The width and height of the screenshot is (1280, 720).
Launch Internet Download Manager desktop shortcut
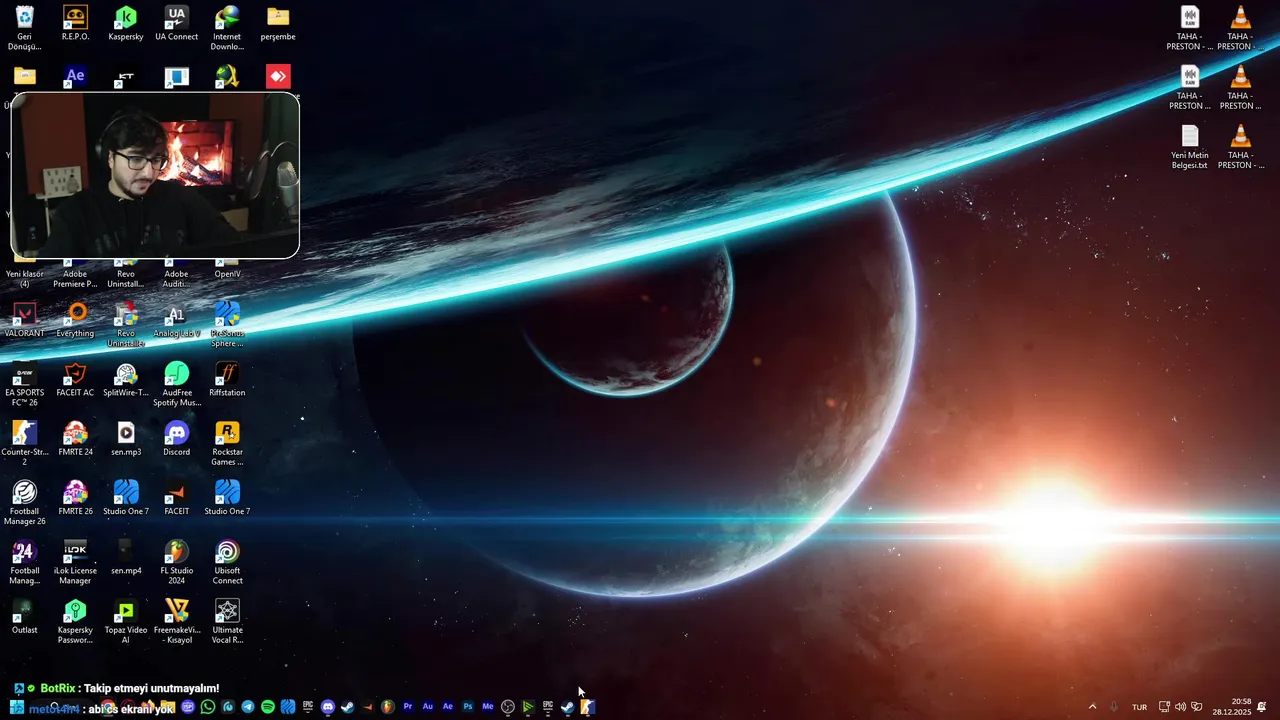point(227,27)
